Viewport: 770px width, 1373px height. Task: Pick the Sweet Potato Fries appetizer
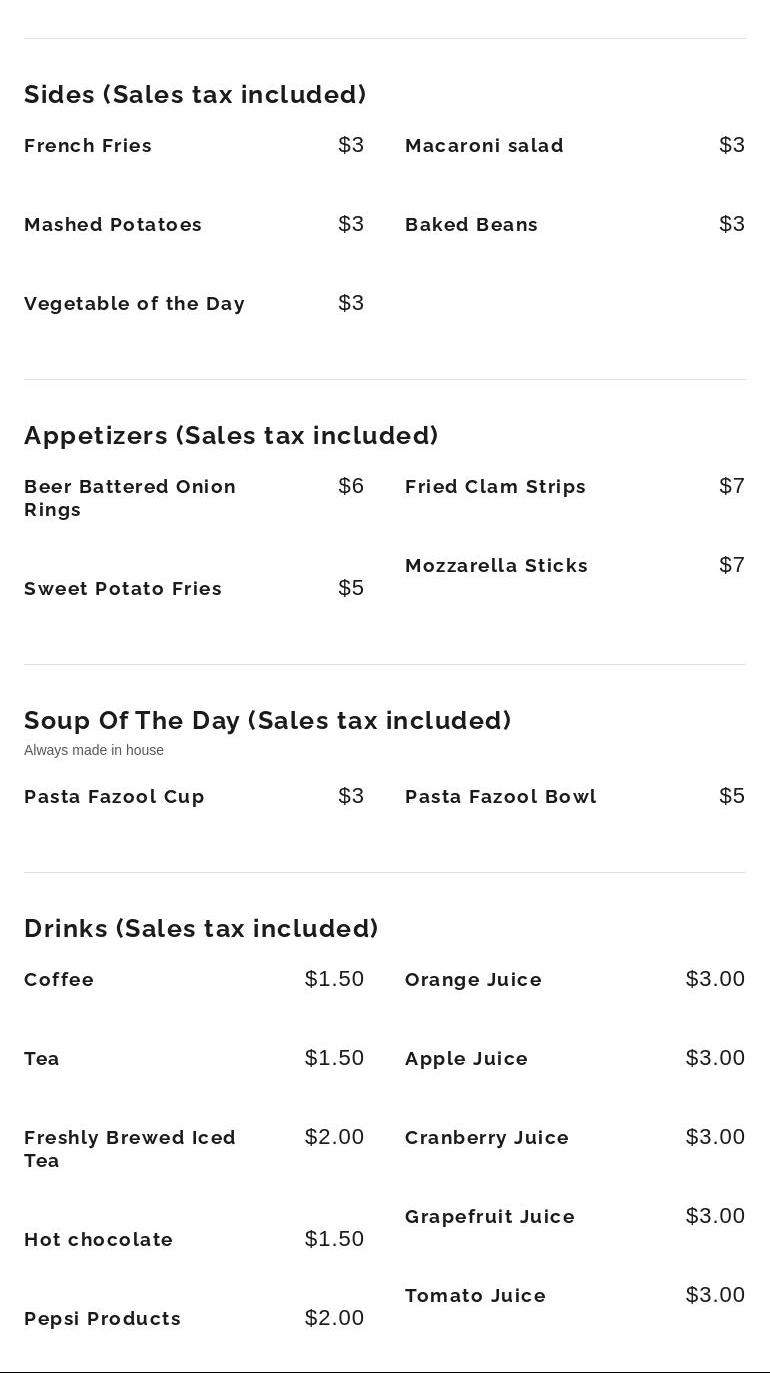(123, 589)
